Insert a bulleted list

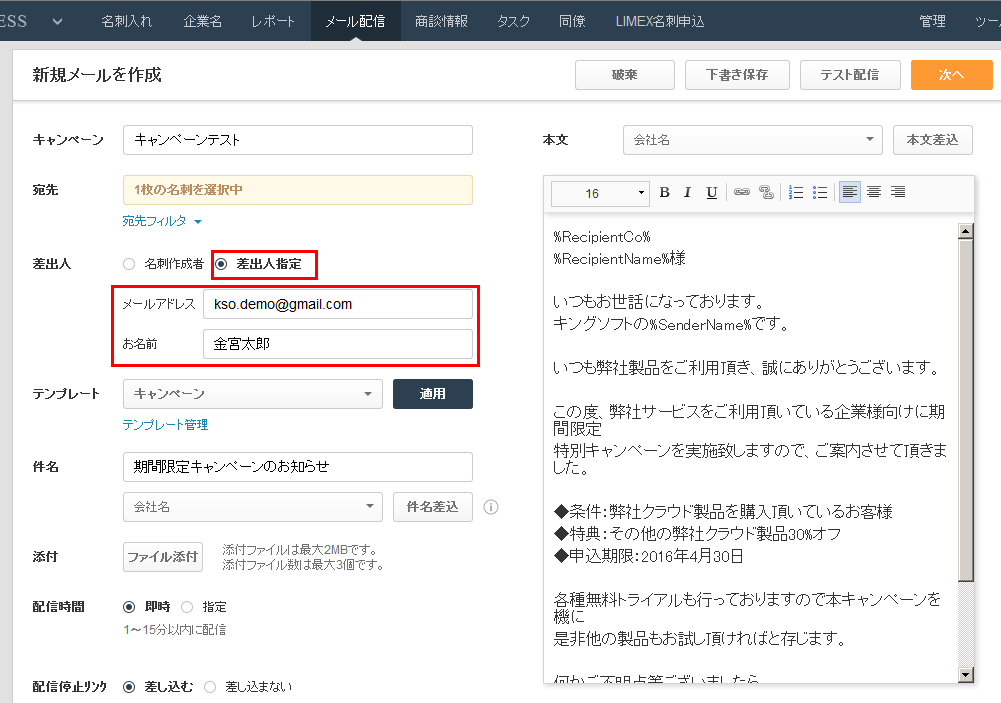point(820,193)
